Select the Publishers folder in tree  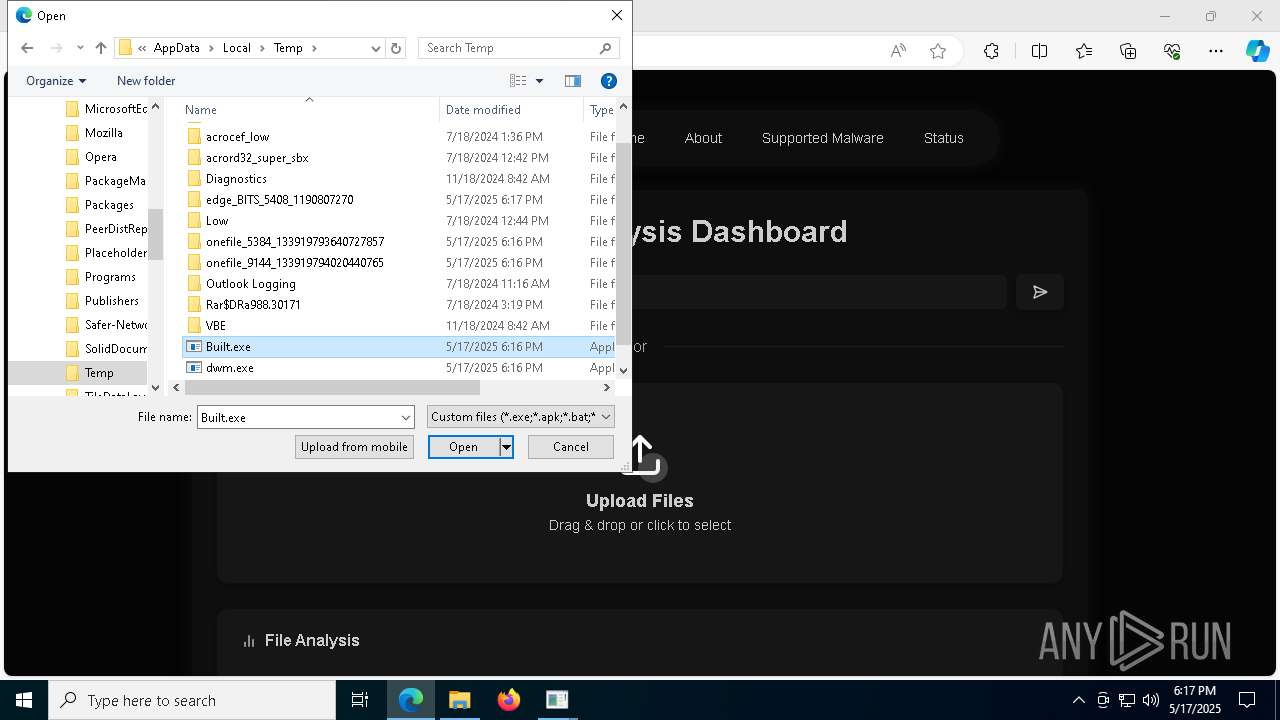pos(112,301)
